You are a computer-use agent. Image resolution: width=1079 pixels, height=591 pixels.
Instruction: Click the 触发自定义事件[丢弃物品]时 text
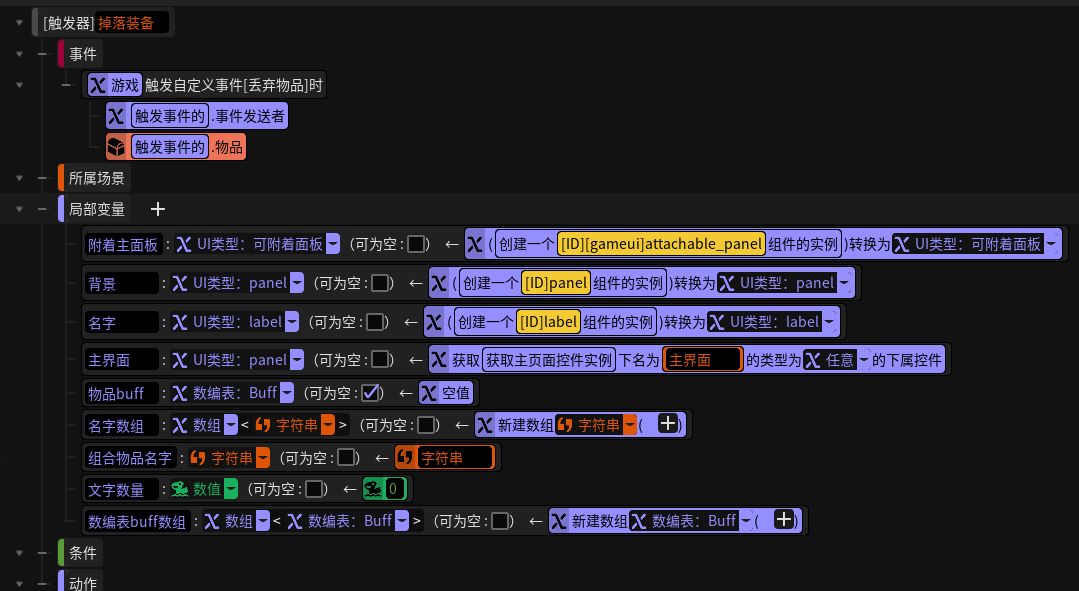coord(233,85)
